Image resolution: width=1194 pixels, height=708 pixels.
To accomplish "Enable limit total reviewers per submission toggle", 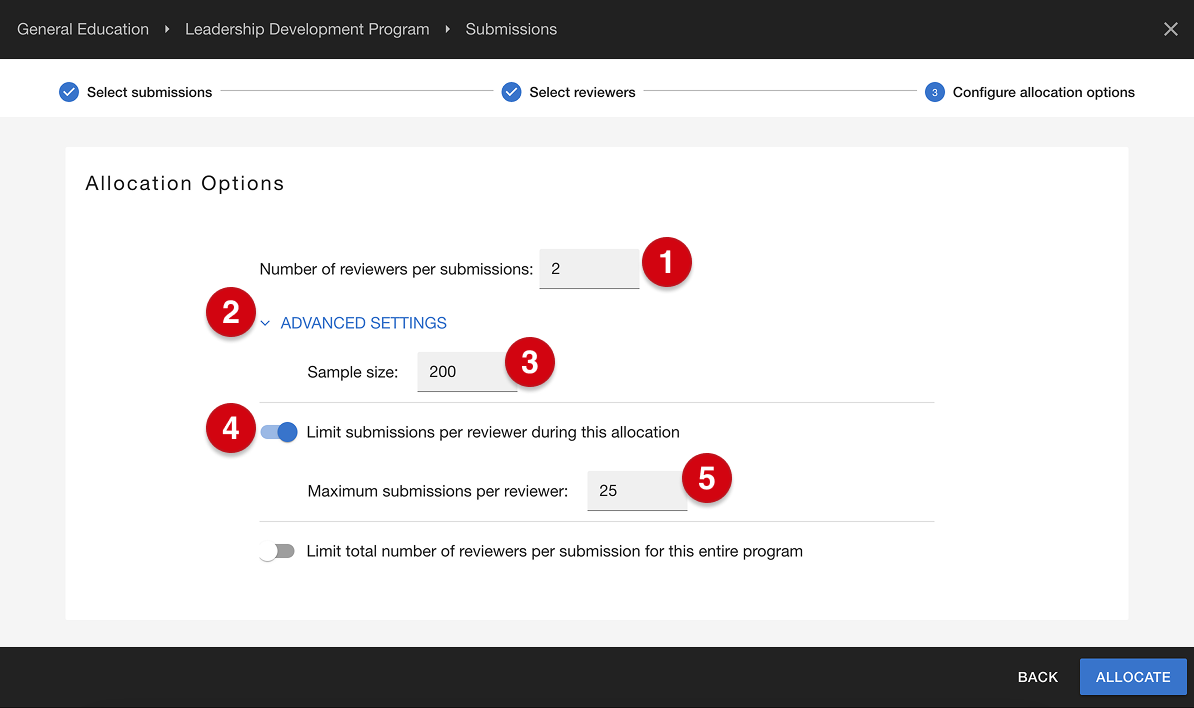I will coord(276,551).
